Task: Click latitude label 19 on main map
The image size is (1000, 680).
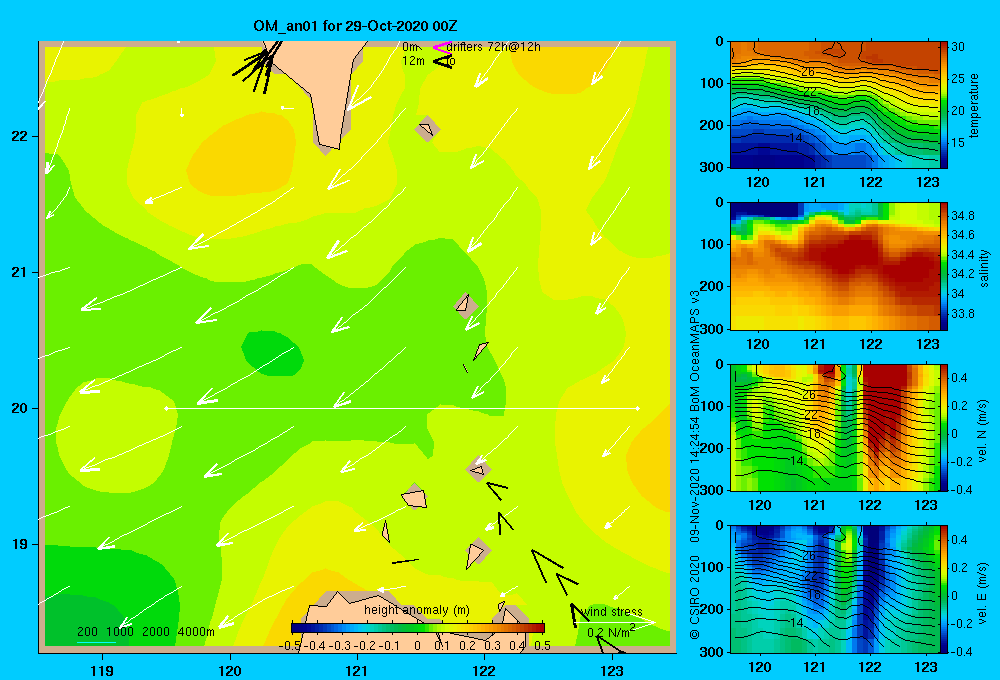Action: 19,544
